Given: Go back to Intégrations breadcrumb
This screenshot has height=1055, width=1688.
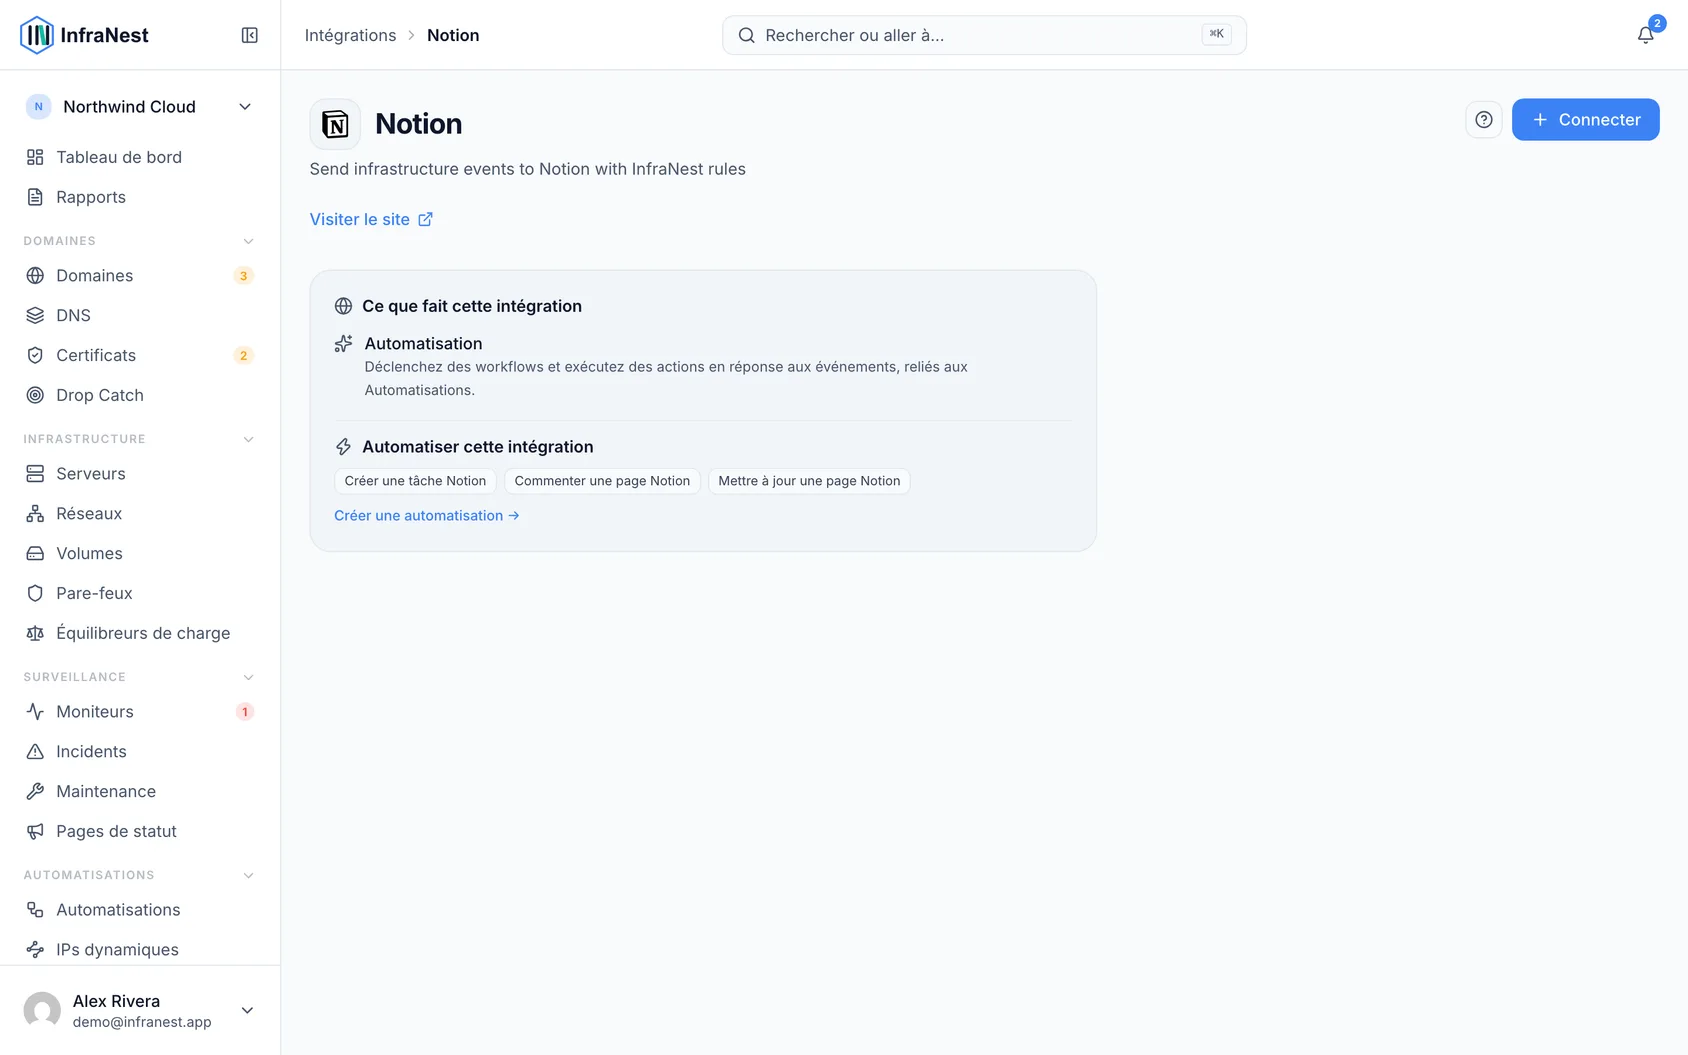Looking at the screenshot, I should pos(350,35).
